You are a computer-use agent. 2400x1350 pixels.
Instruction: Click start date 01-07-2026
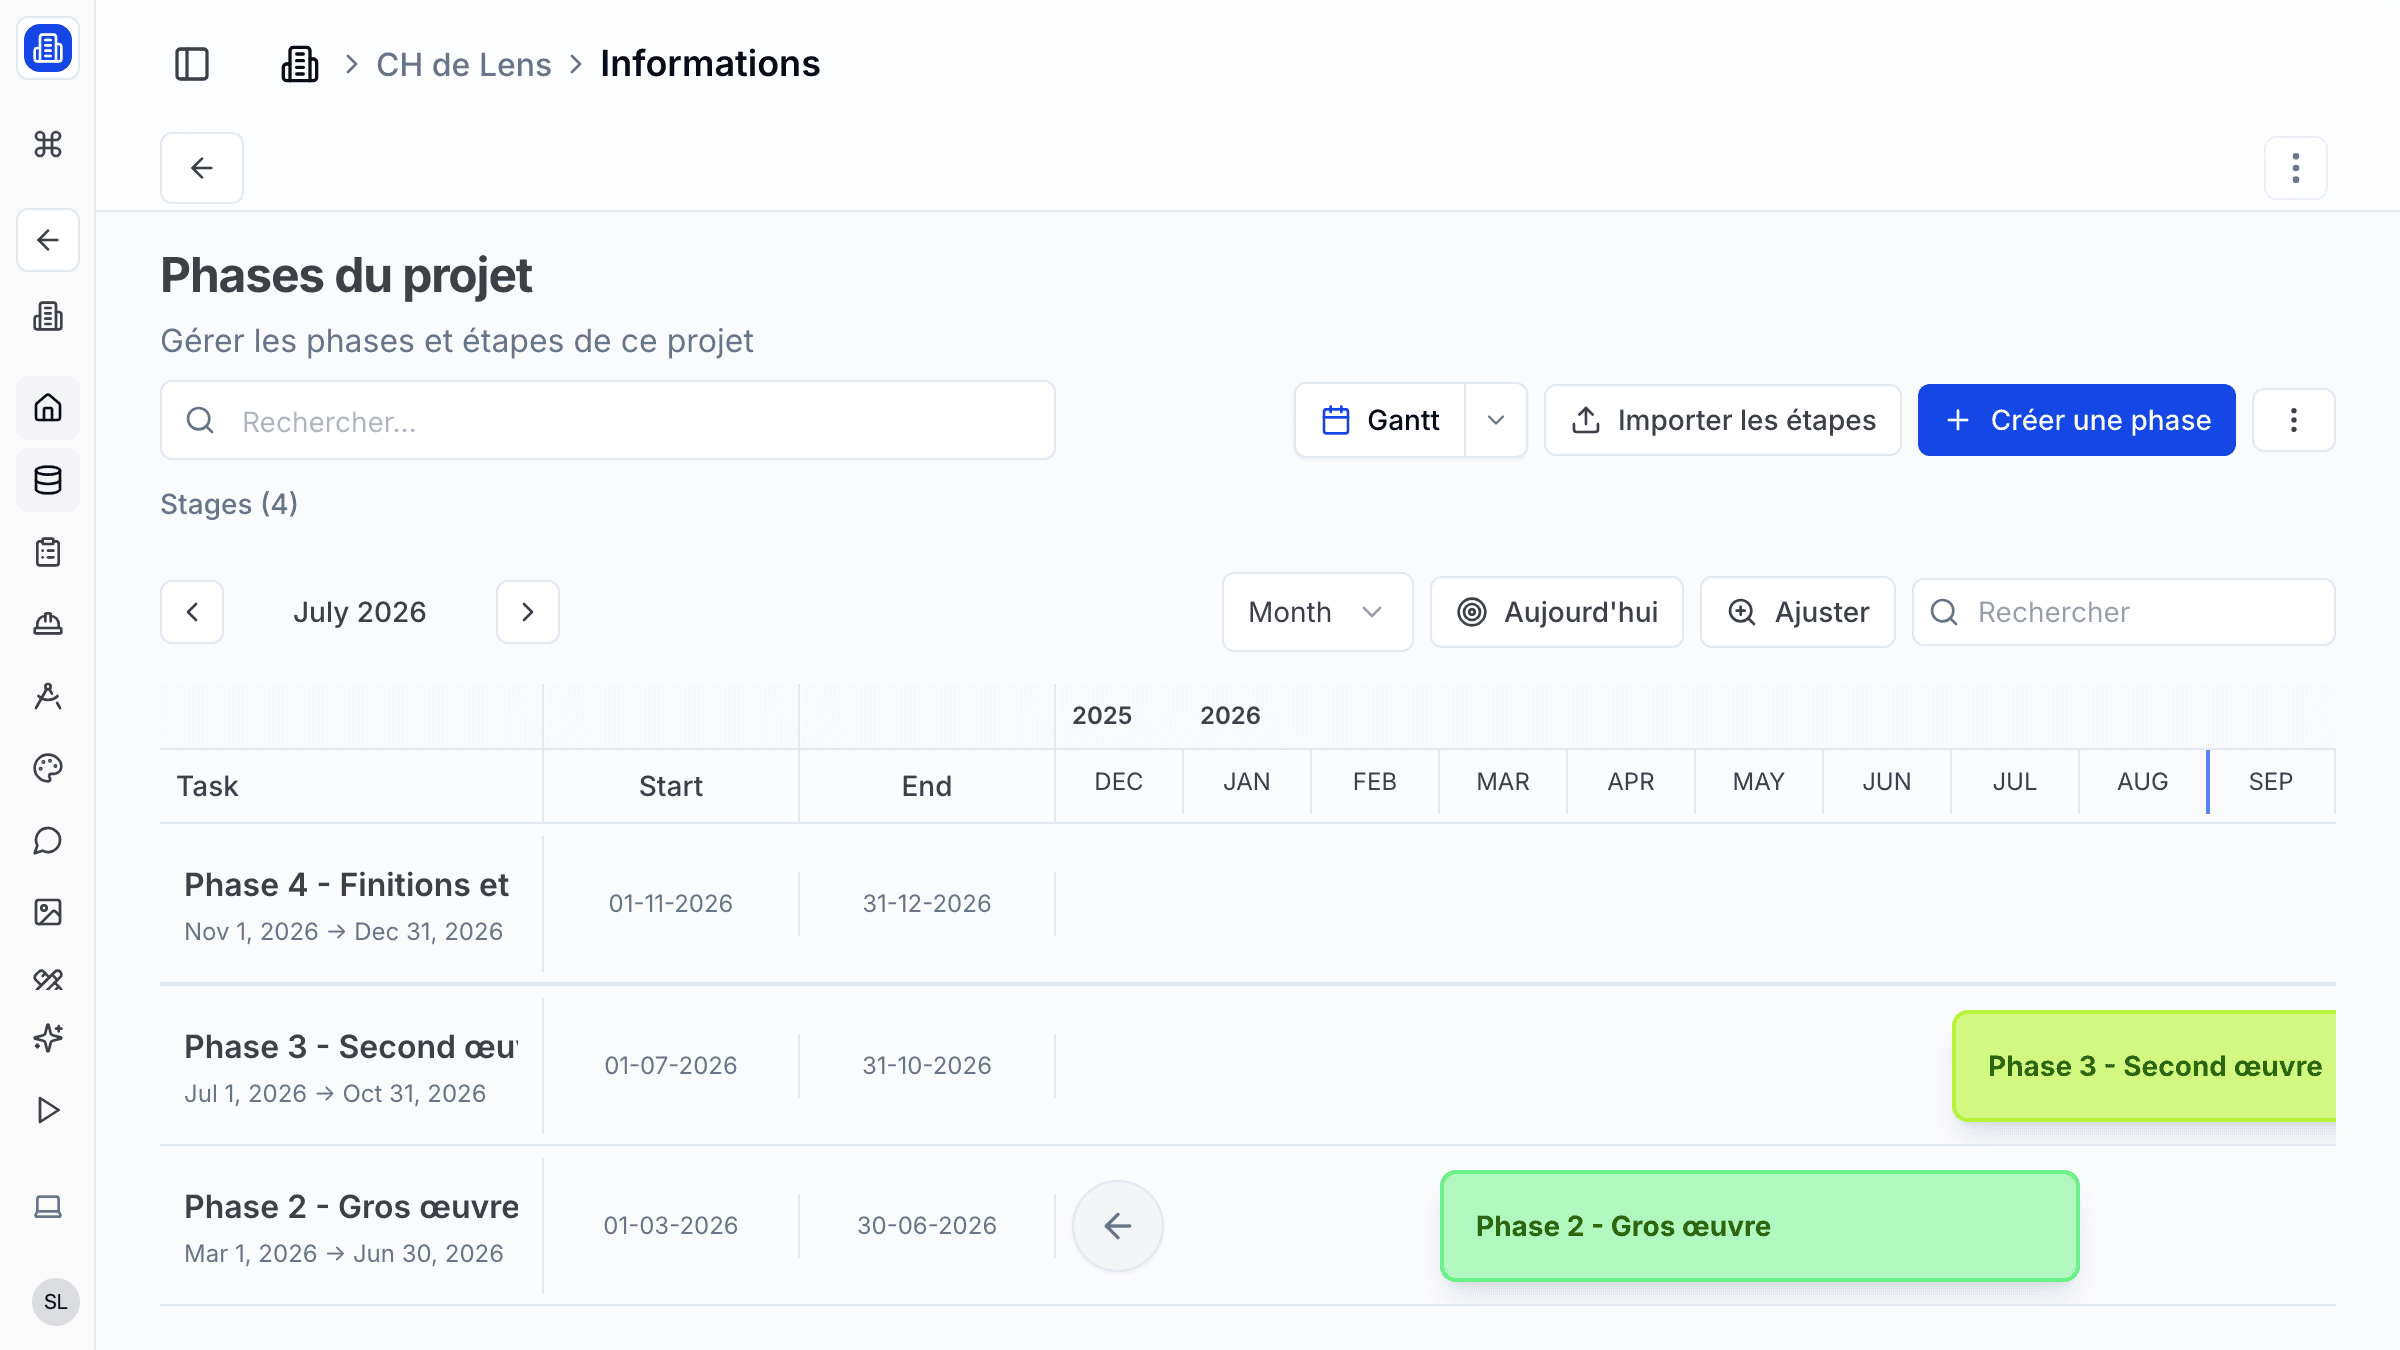[671, 1065]
